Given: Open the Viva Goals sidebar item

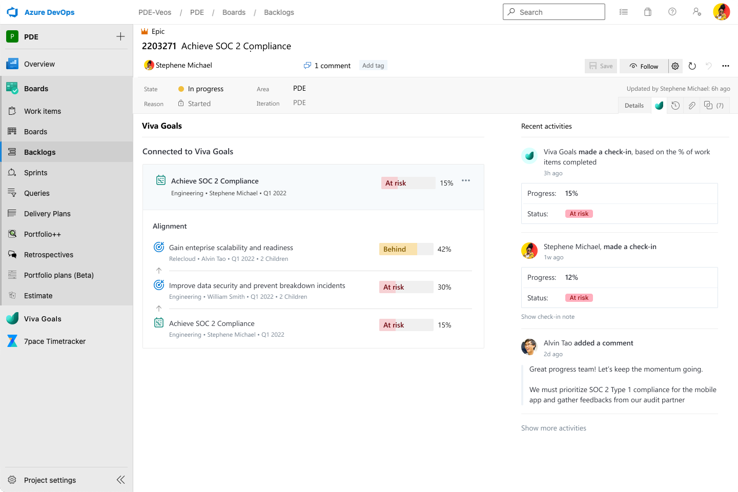Looking at the screenshot, I should [x=42, y=319].
